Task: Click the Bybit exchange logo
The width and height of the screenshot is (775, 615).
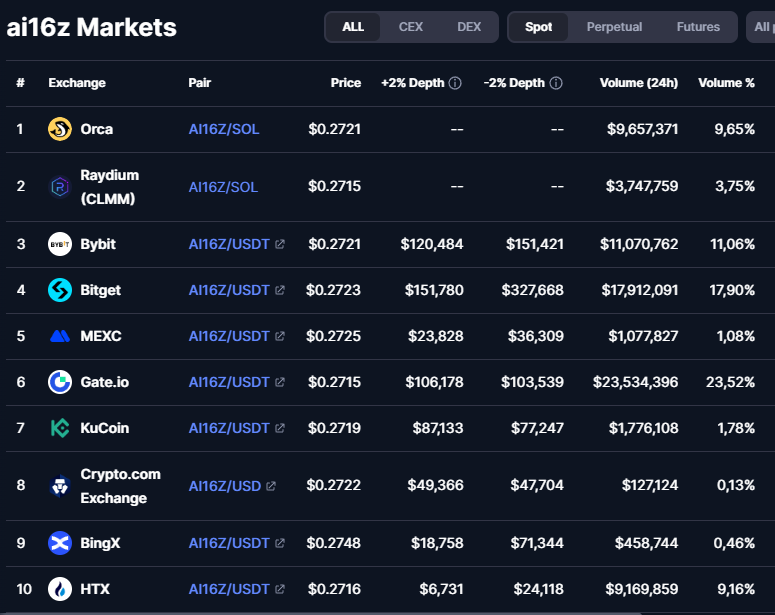Action: click(60, 244)
